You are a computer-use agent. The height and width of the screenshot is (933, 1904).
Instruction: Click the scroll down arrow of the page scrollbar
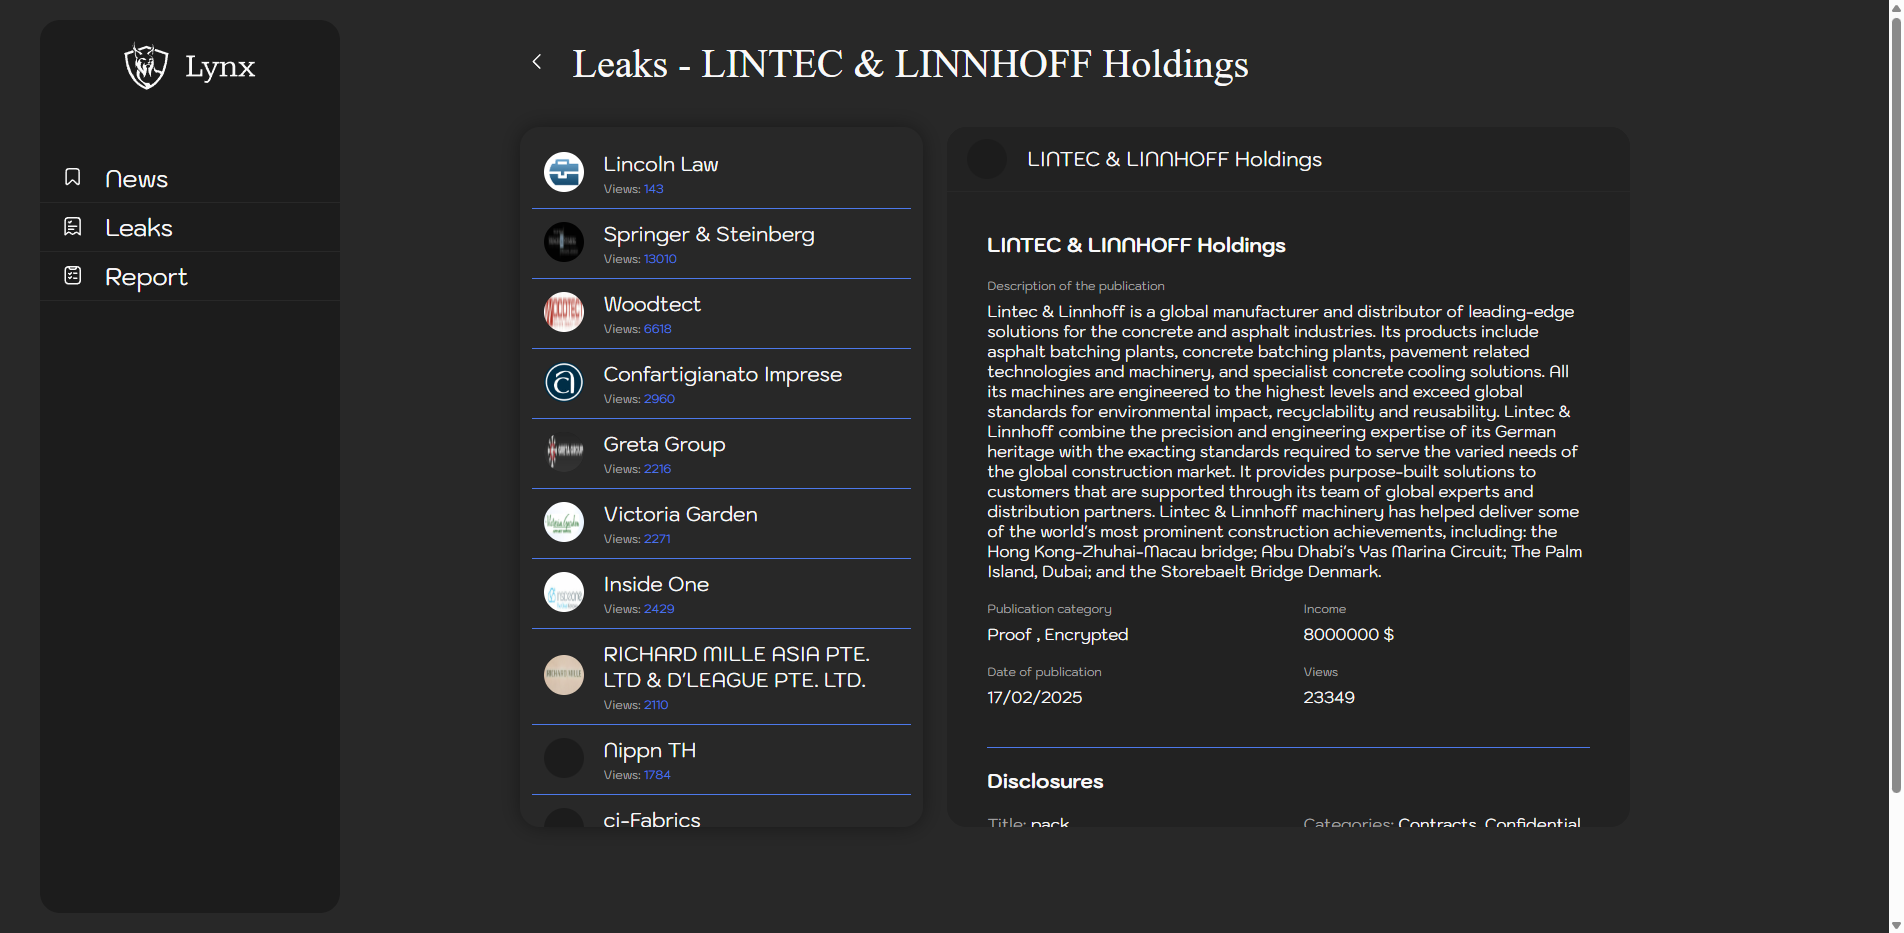click(1895, 925)
